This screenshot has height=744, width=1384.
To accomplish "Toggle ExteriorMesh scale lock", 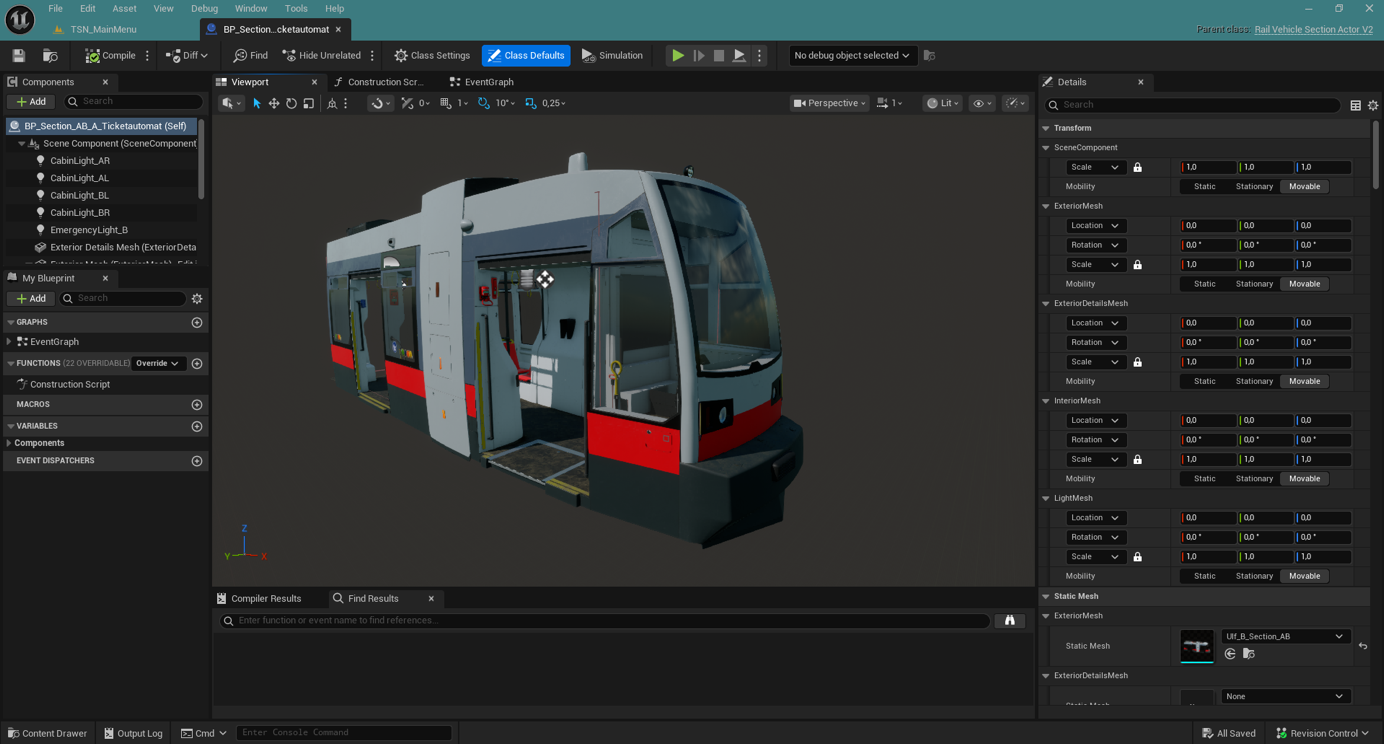I will (x=1137, y=265).
